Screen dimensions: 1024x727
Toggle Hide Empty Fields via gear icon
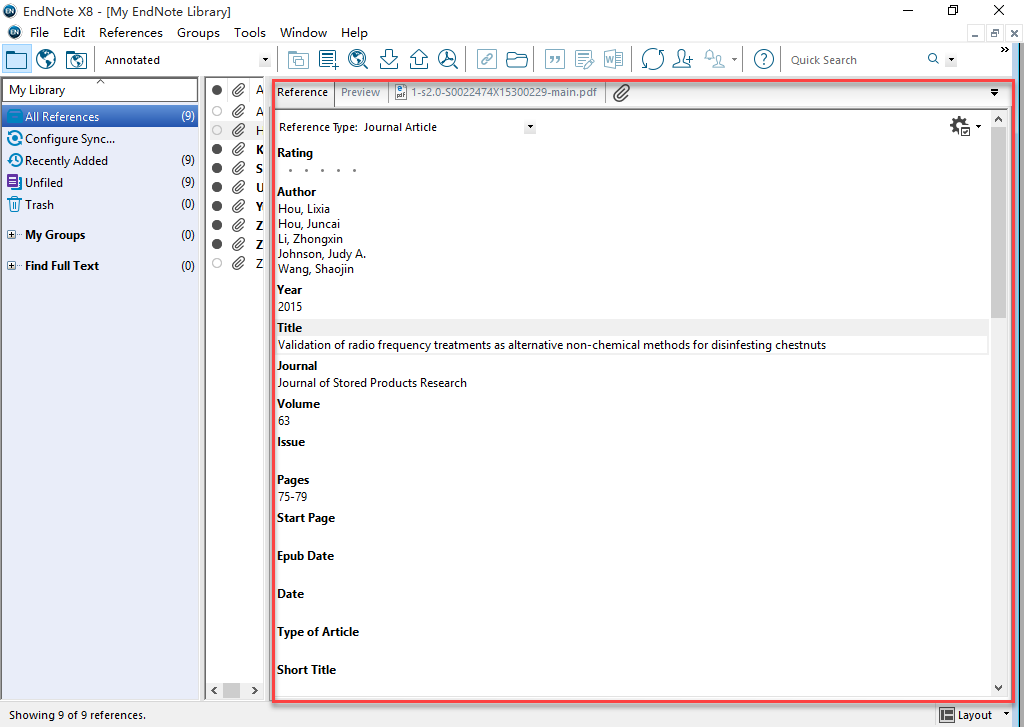click(961, 127)
